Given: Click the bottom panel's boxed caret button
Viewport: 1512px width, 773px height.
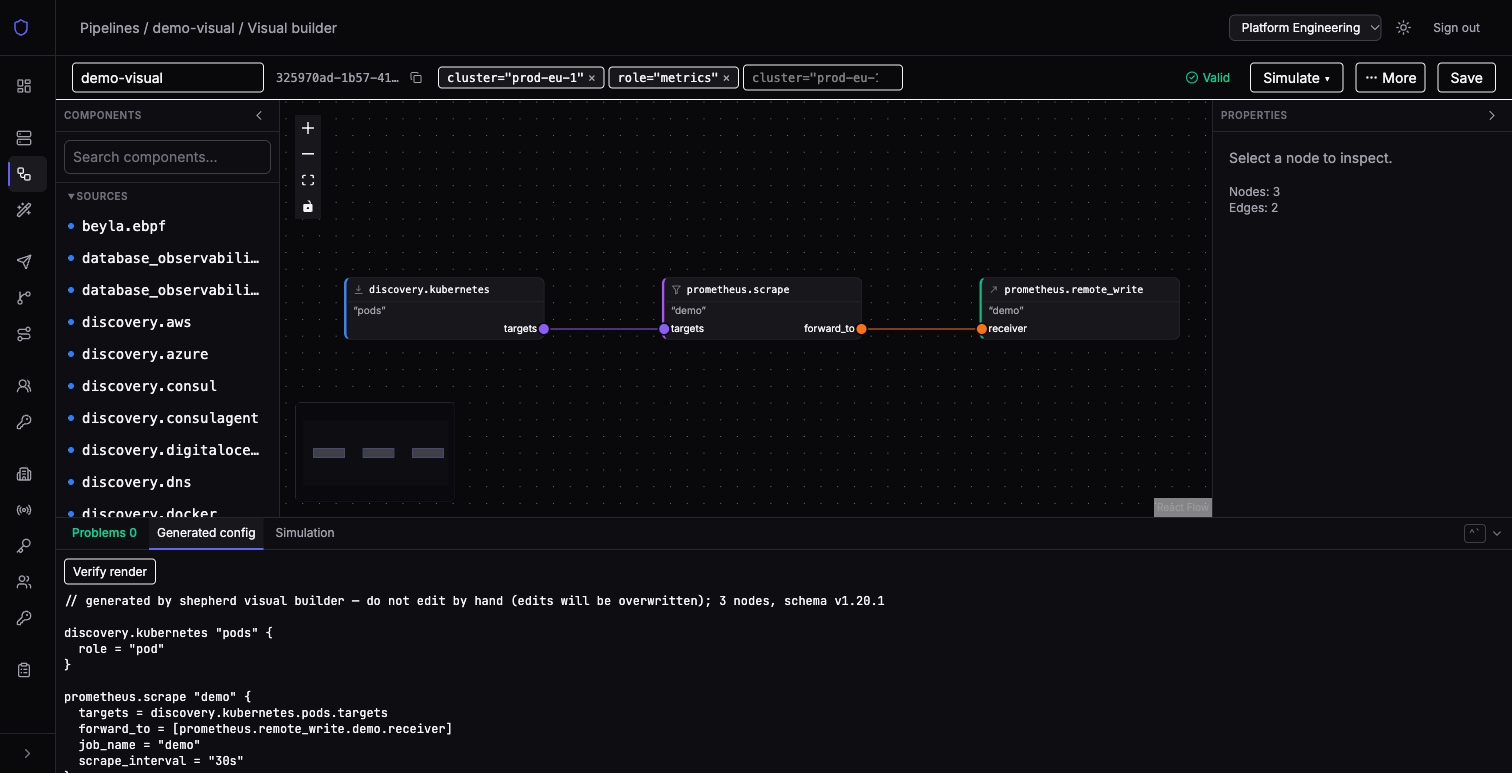Looking at the screenshot, I should point(1474,534).
